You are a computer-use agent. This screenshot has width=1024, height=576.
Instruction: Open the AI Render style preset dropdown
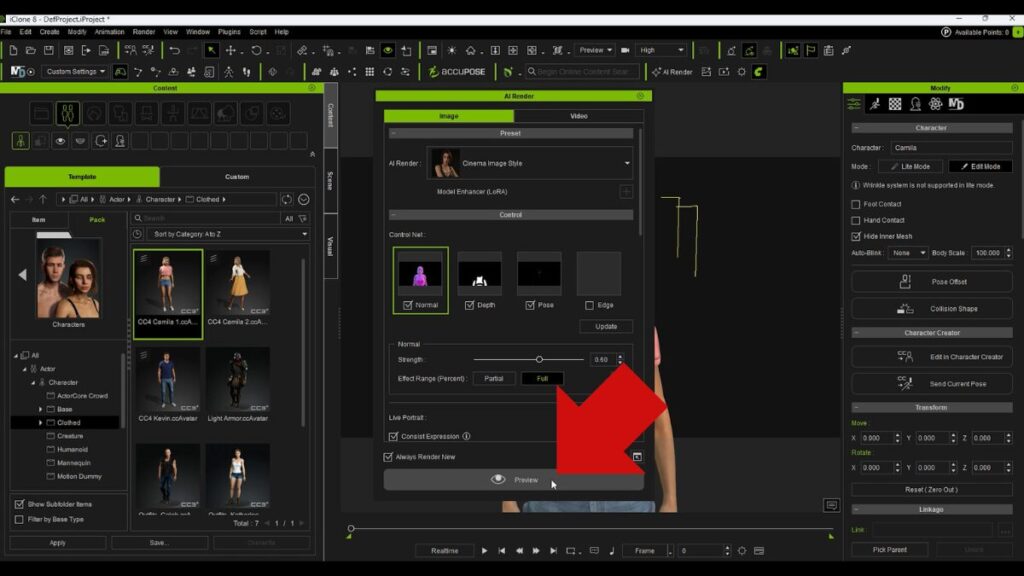coord(530,163)
